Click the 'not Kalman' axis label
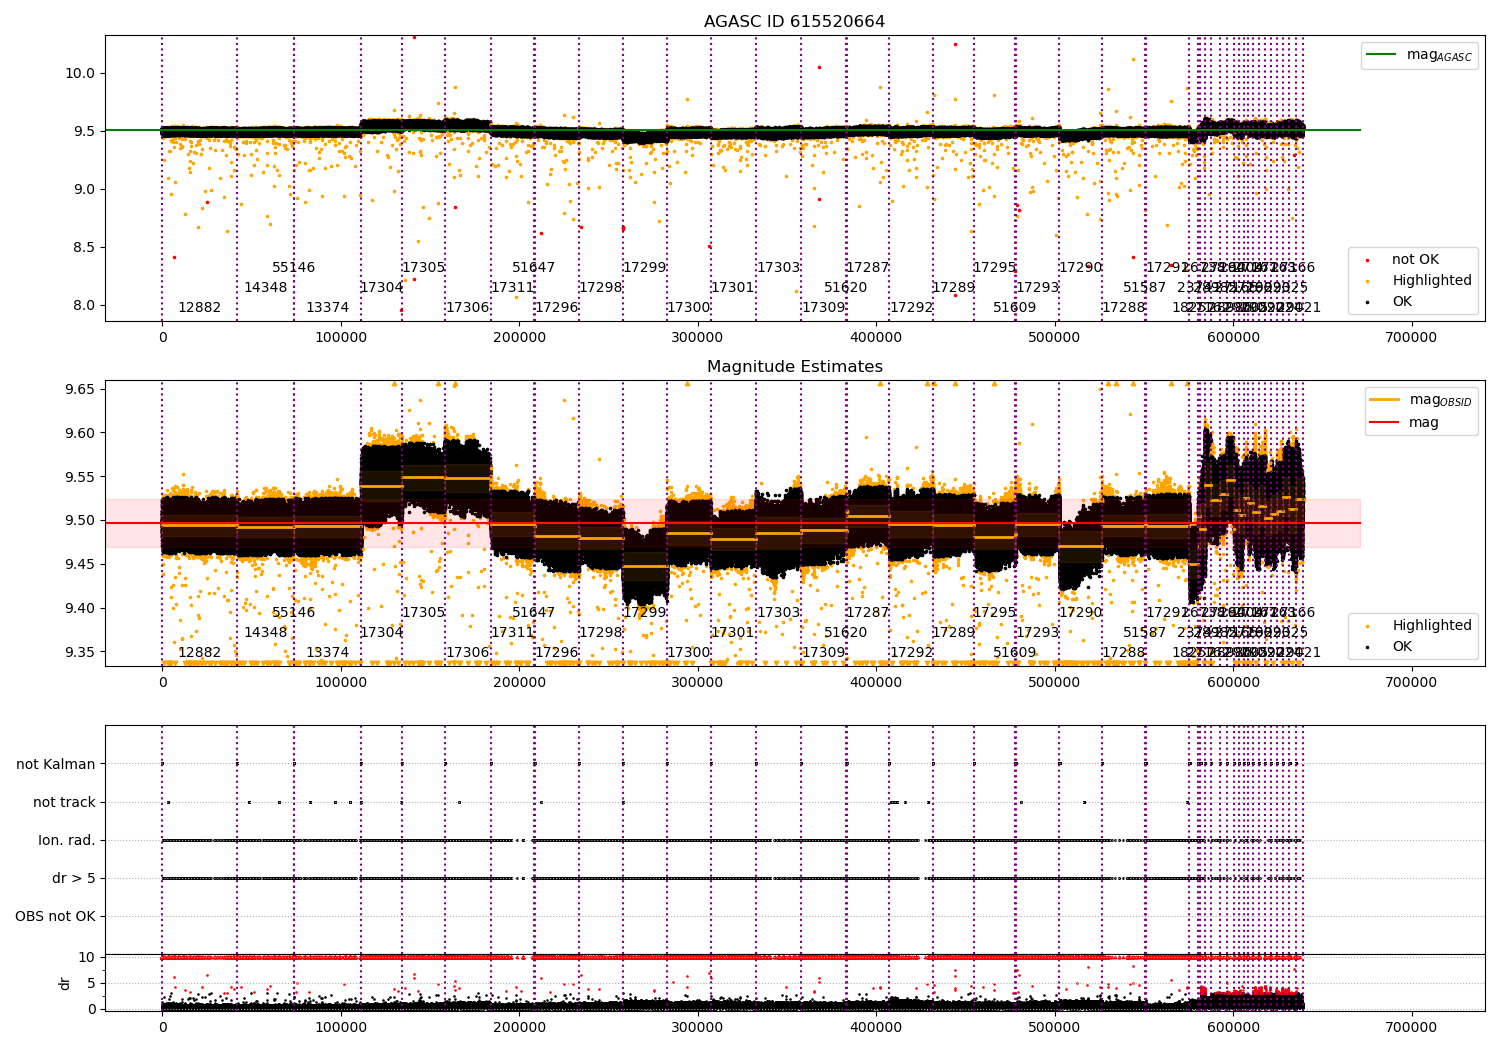Image resolution: width=1500 pixels, height=1050 pixels. click(56, 765)
